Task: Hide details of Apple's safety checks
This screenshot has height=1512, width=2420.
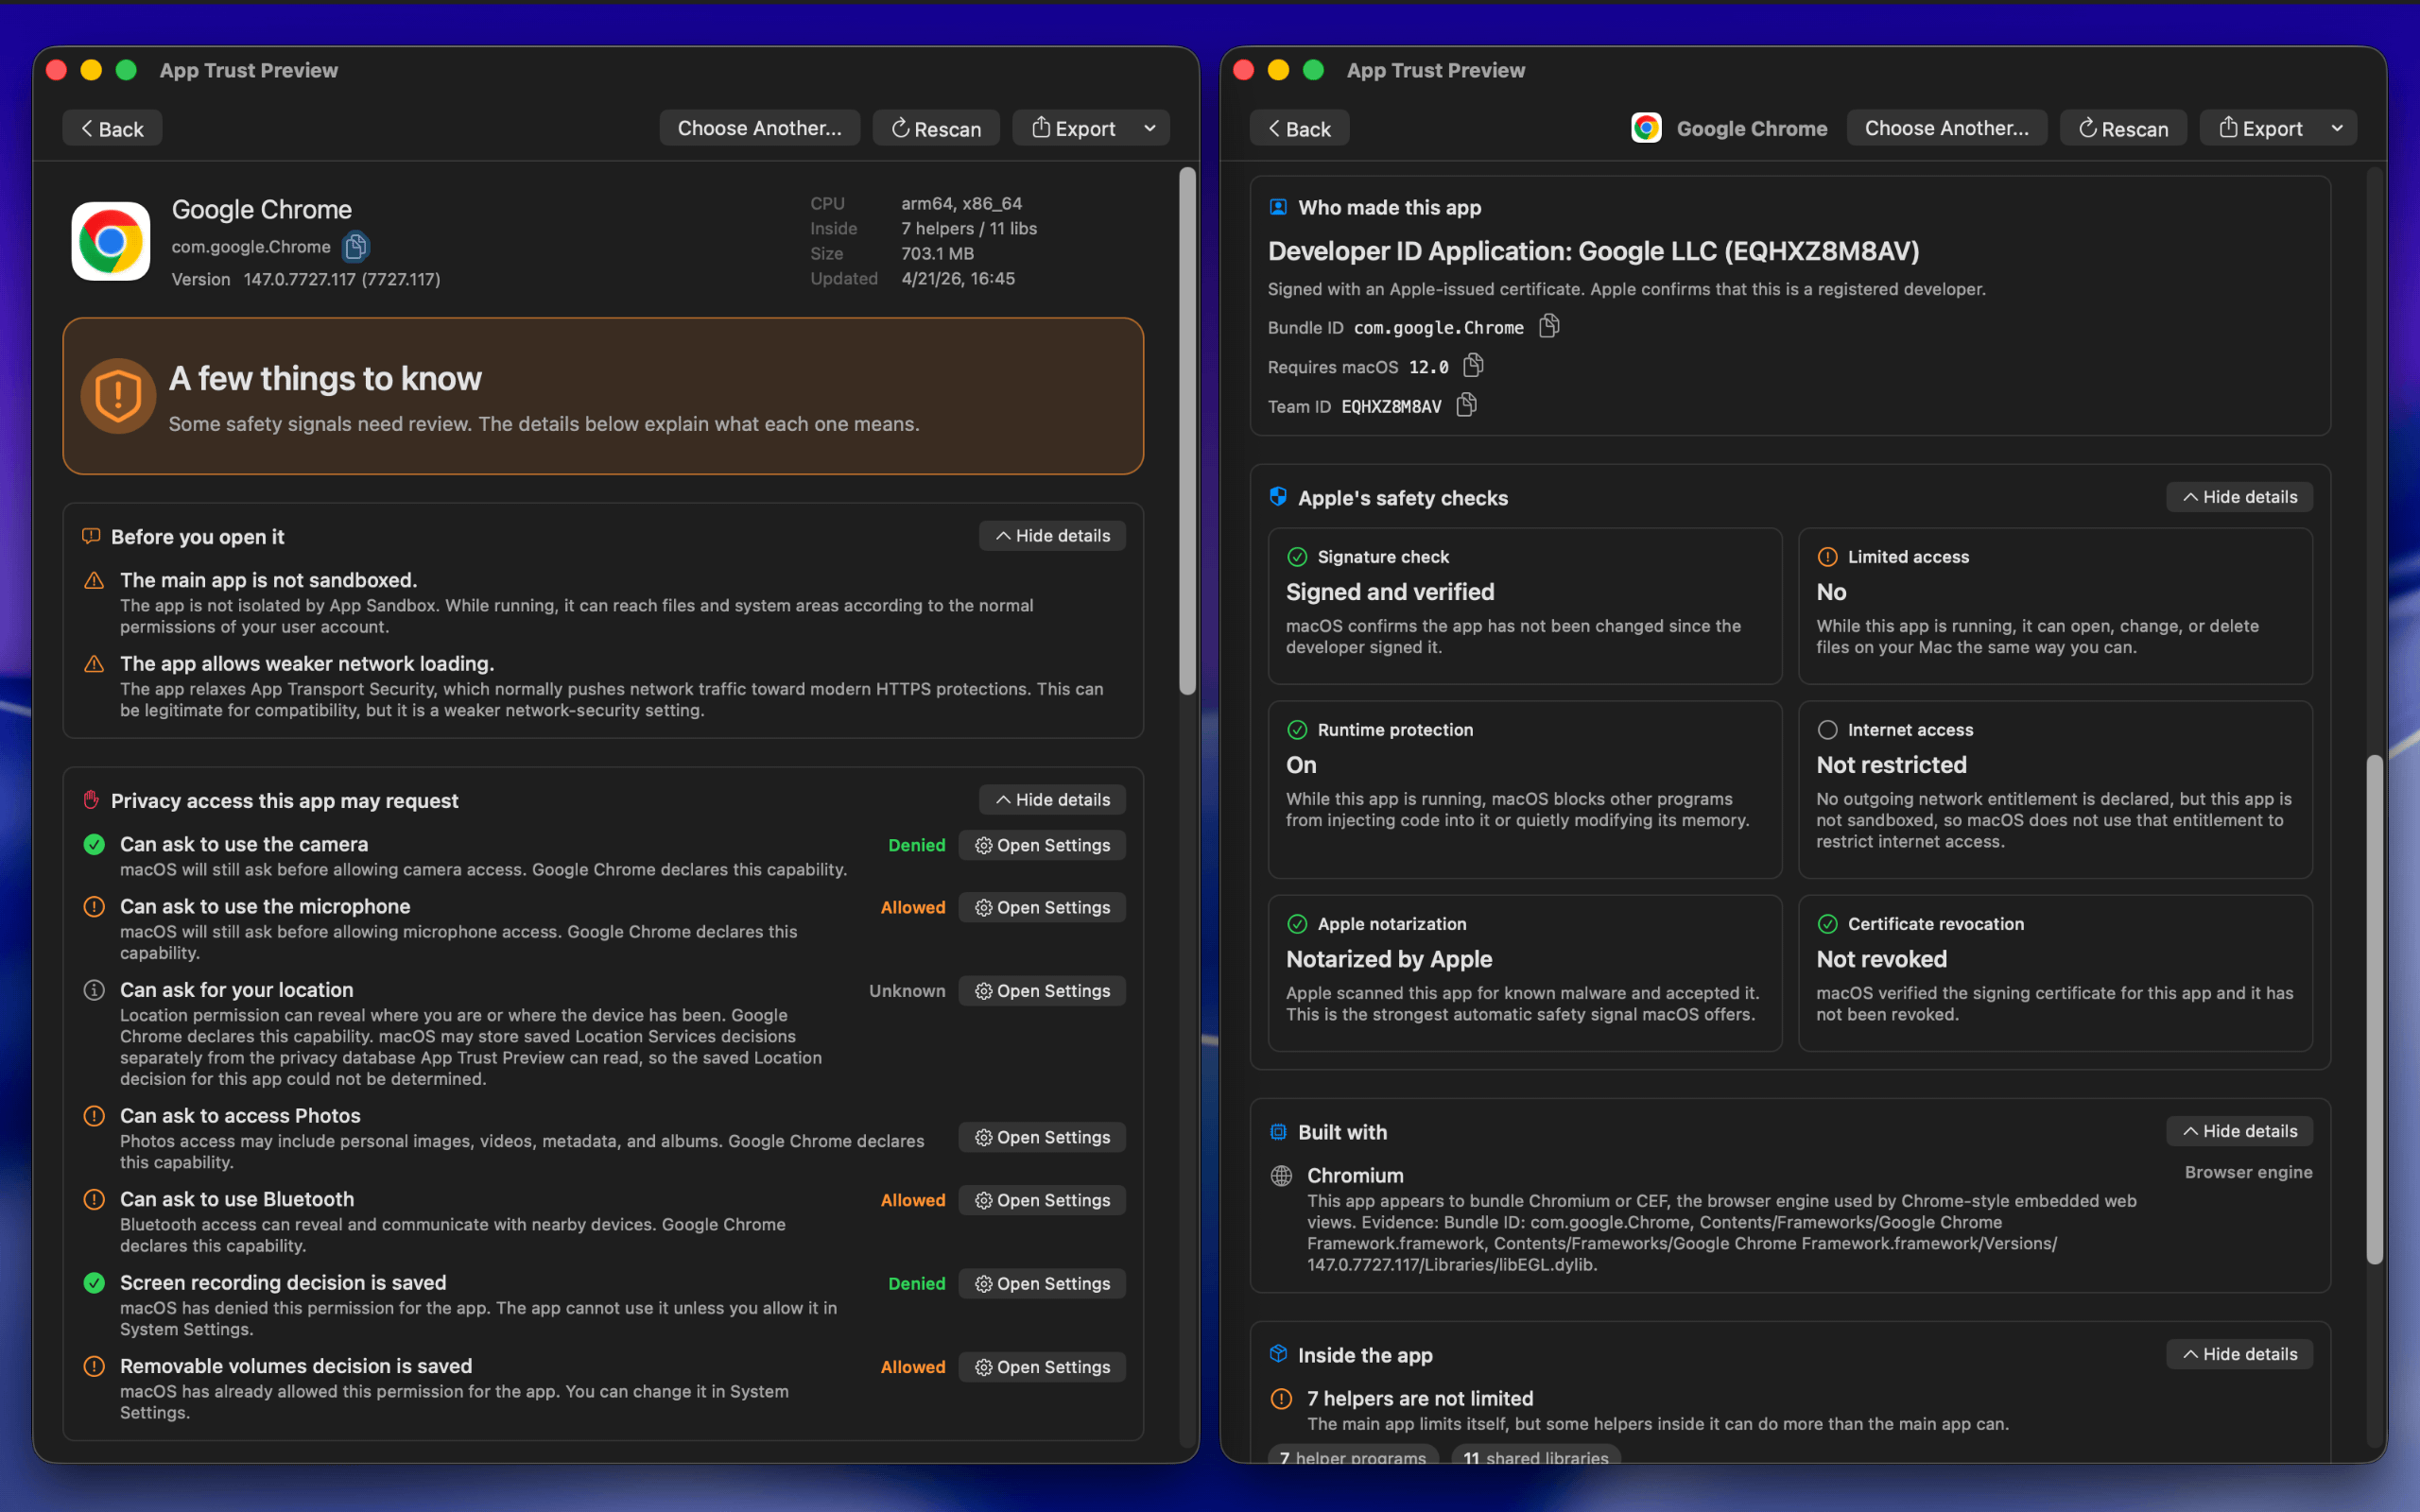Action: 2239,497
